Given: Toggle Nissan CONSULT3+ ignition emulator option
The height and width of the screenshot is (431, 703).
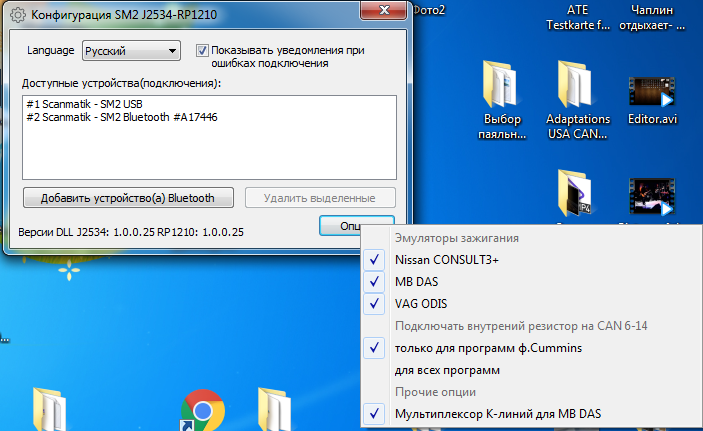Looking at the screenshot, I should point(531,260).
